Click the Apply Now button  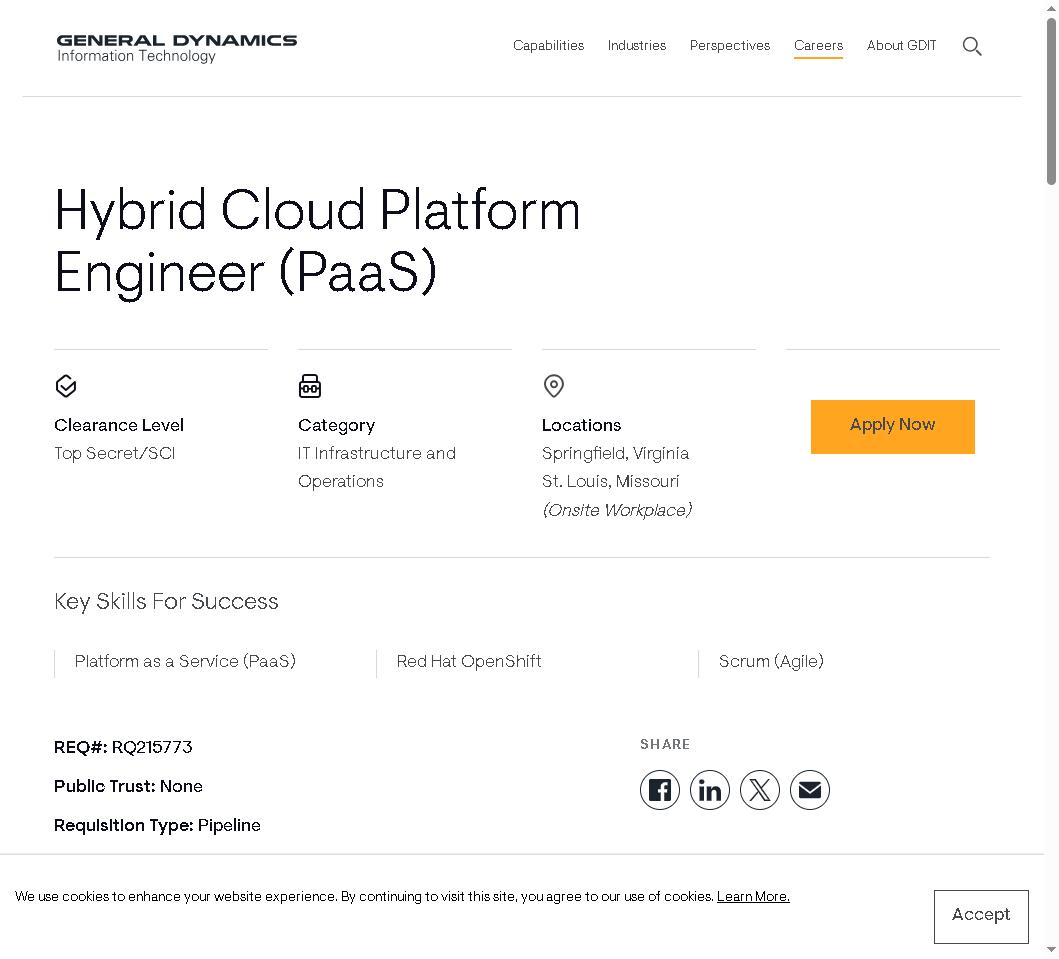(x=893, y=427)
